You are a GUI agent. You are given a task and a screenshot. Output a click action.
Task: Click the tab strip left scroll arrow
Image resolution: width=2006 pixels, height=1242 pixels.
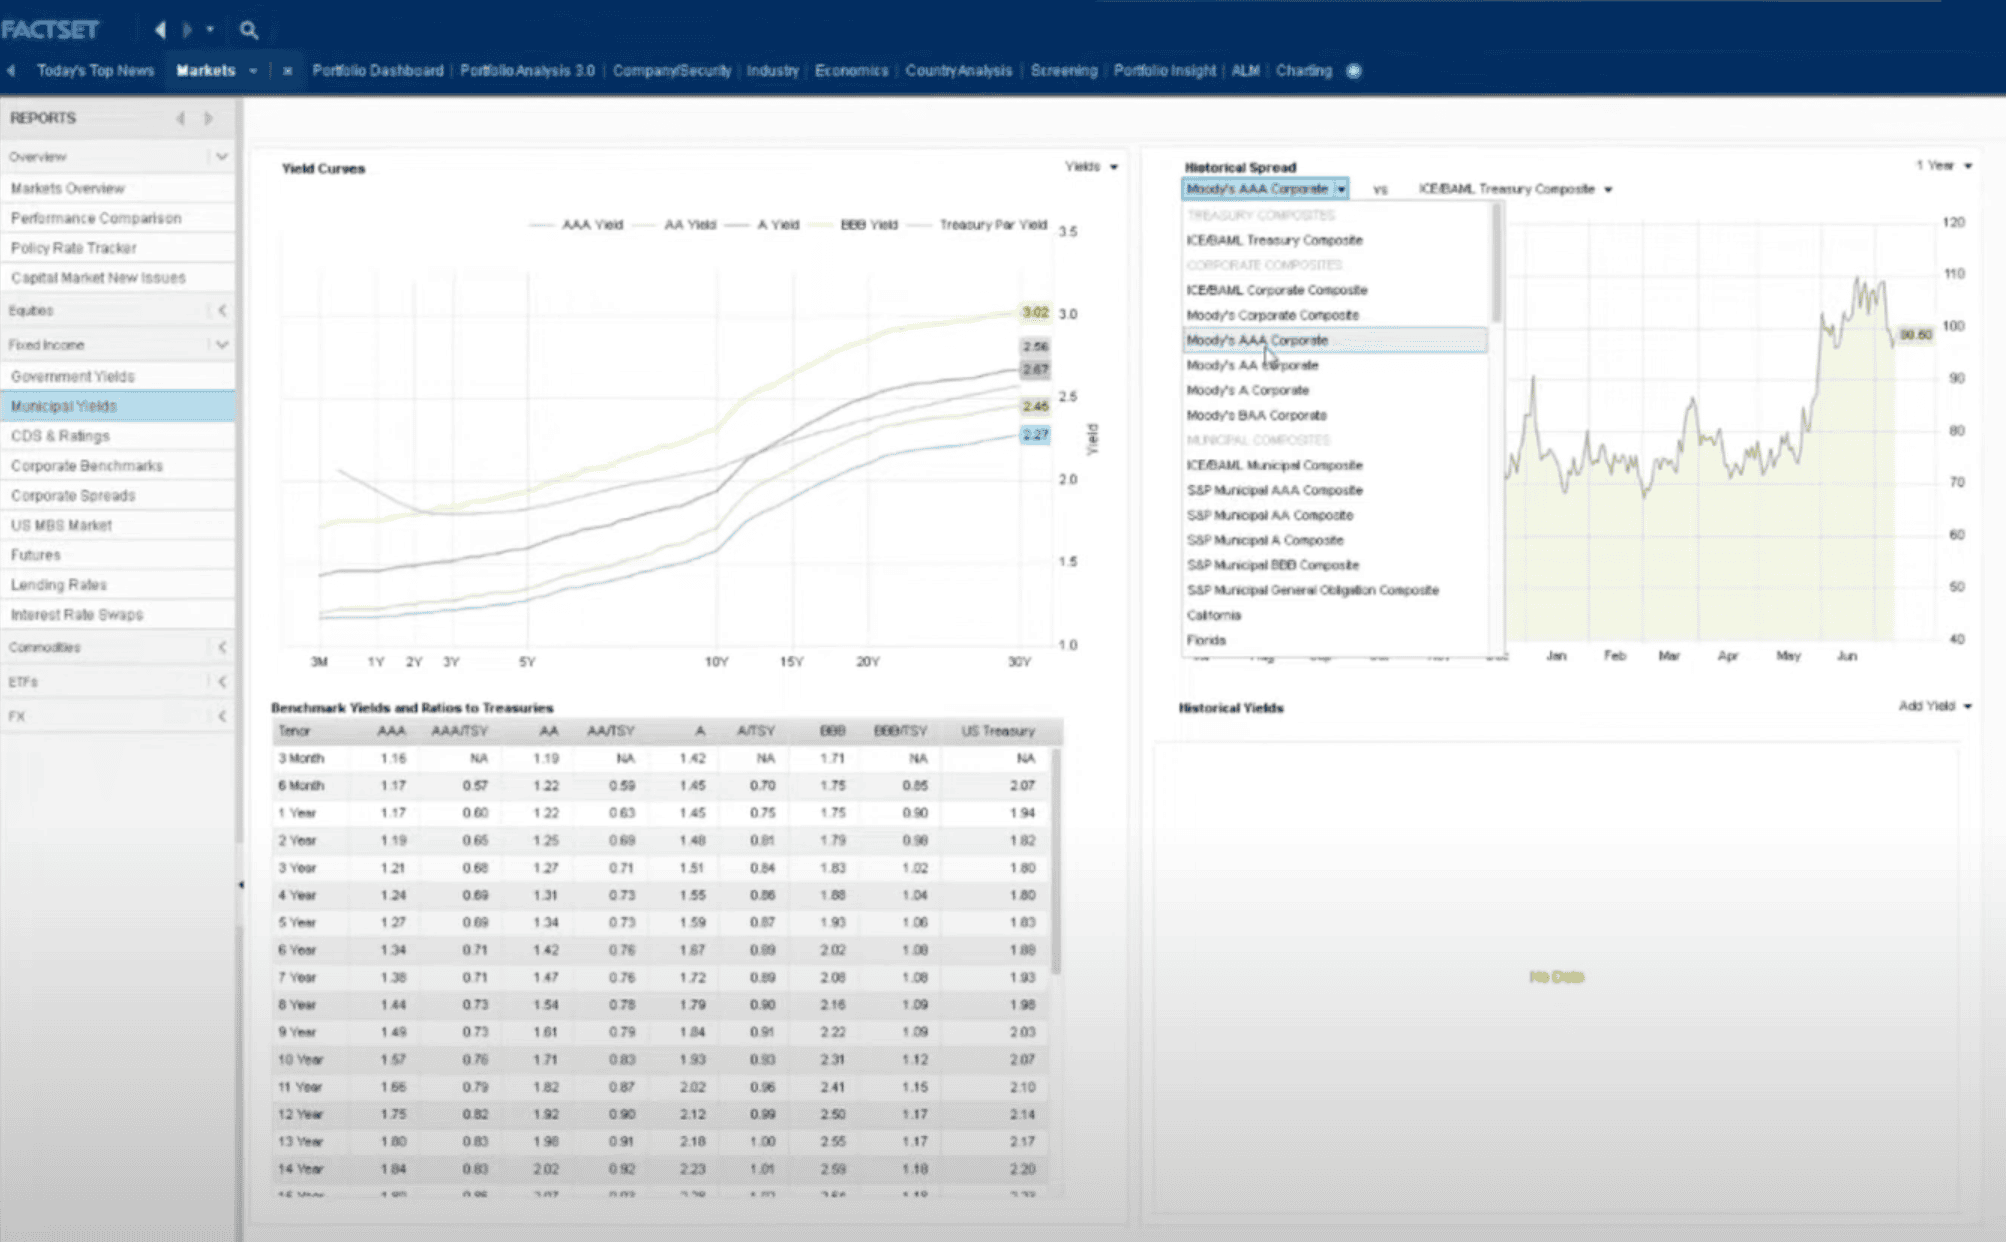click(11, 71)
